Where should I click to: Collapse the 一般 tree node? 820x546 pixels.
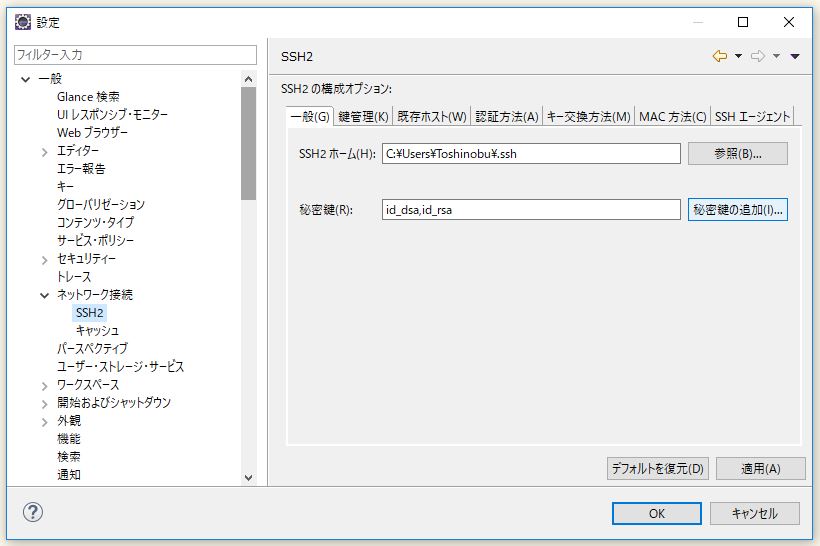click(26, 79)
